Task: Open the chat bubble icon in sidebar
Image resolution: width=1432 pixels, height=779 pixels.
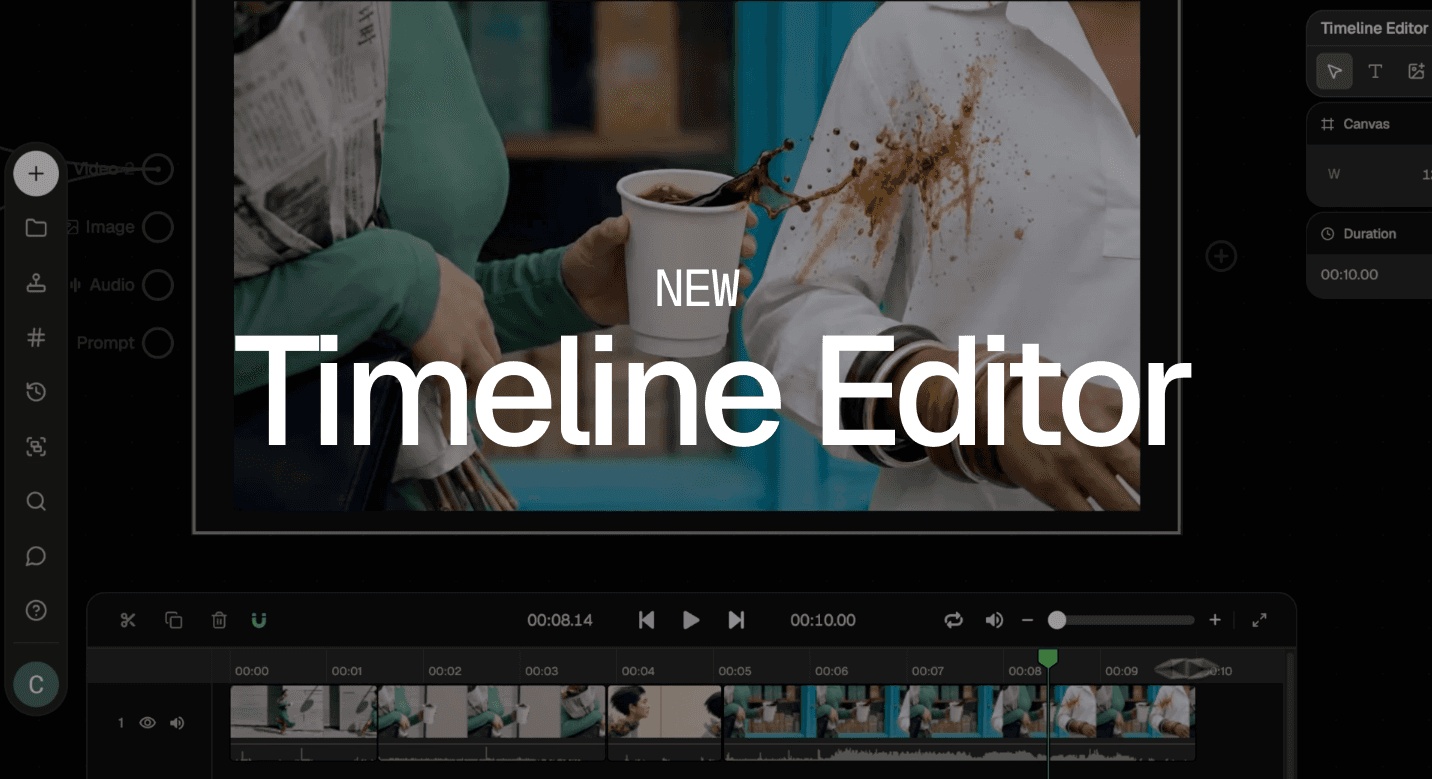Action: [36, 556]
